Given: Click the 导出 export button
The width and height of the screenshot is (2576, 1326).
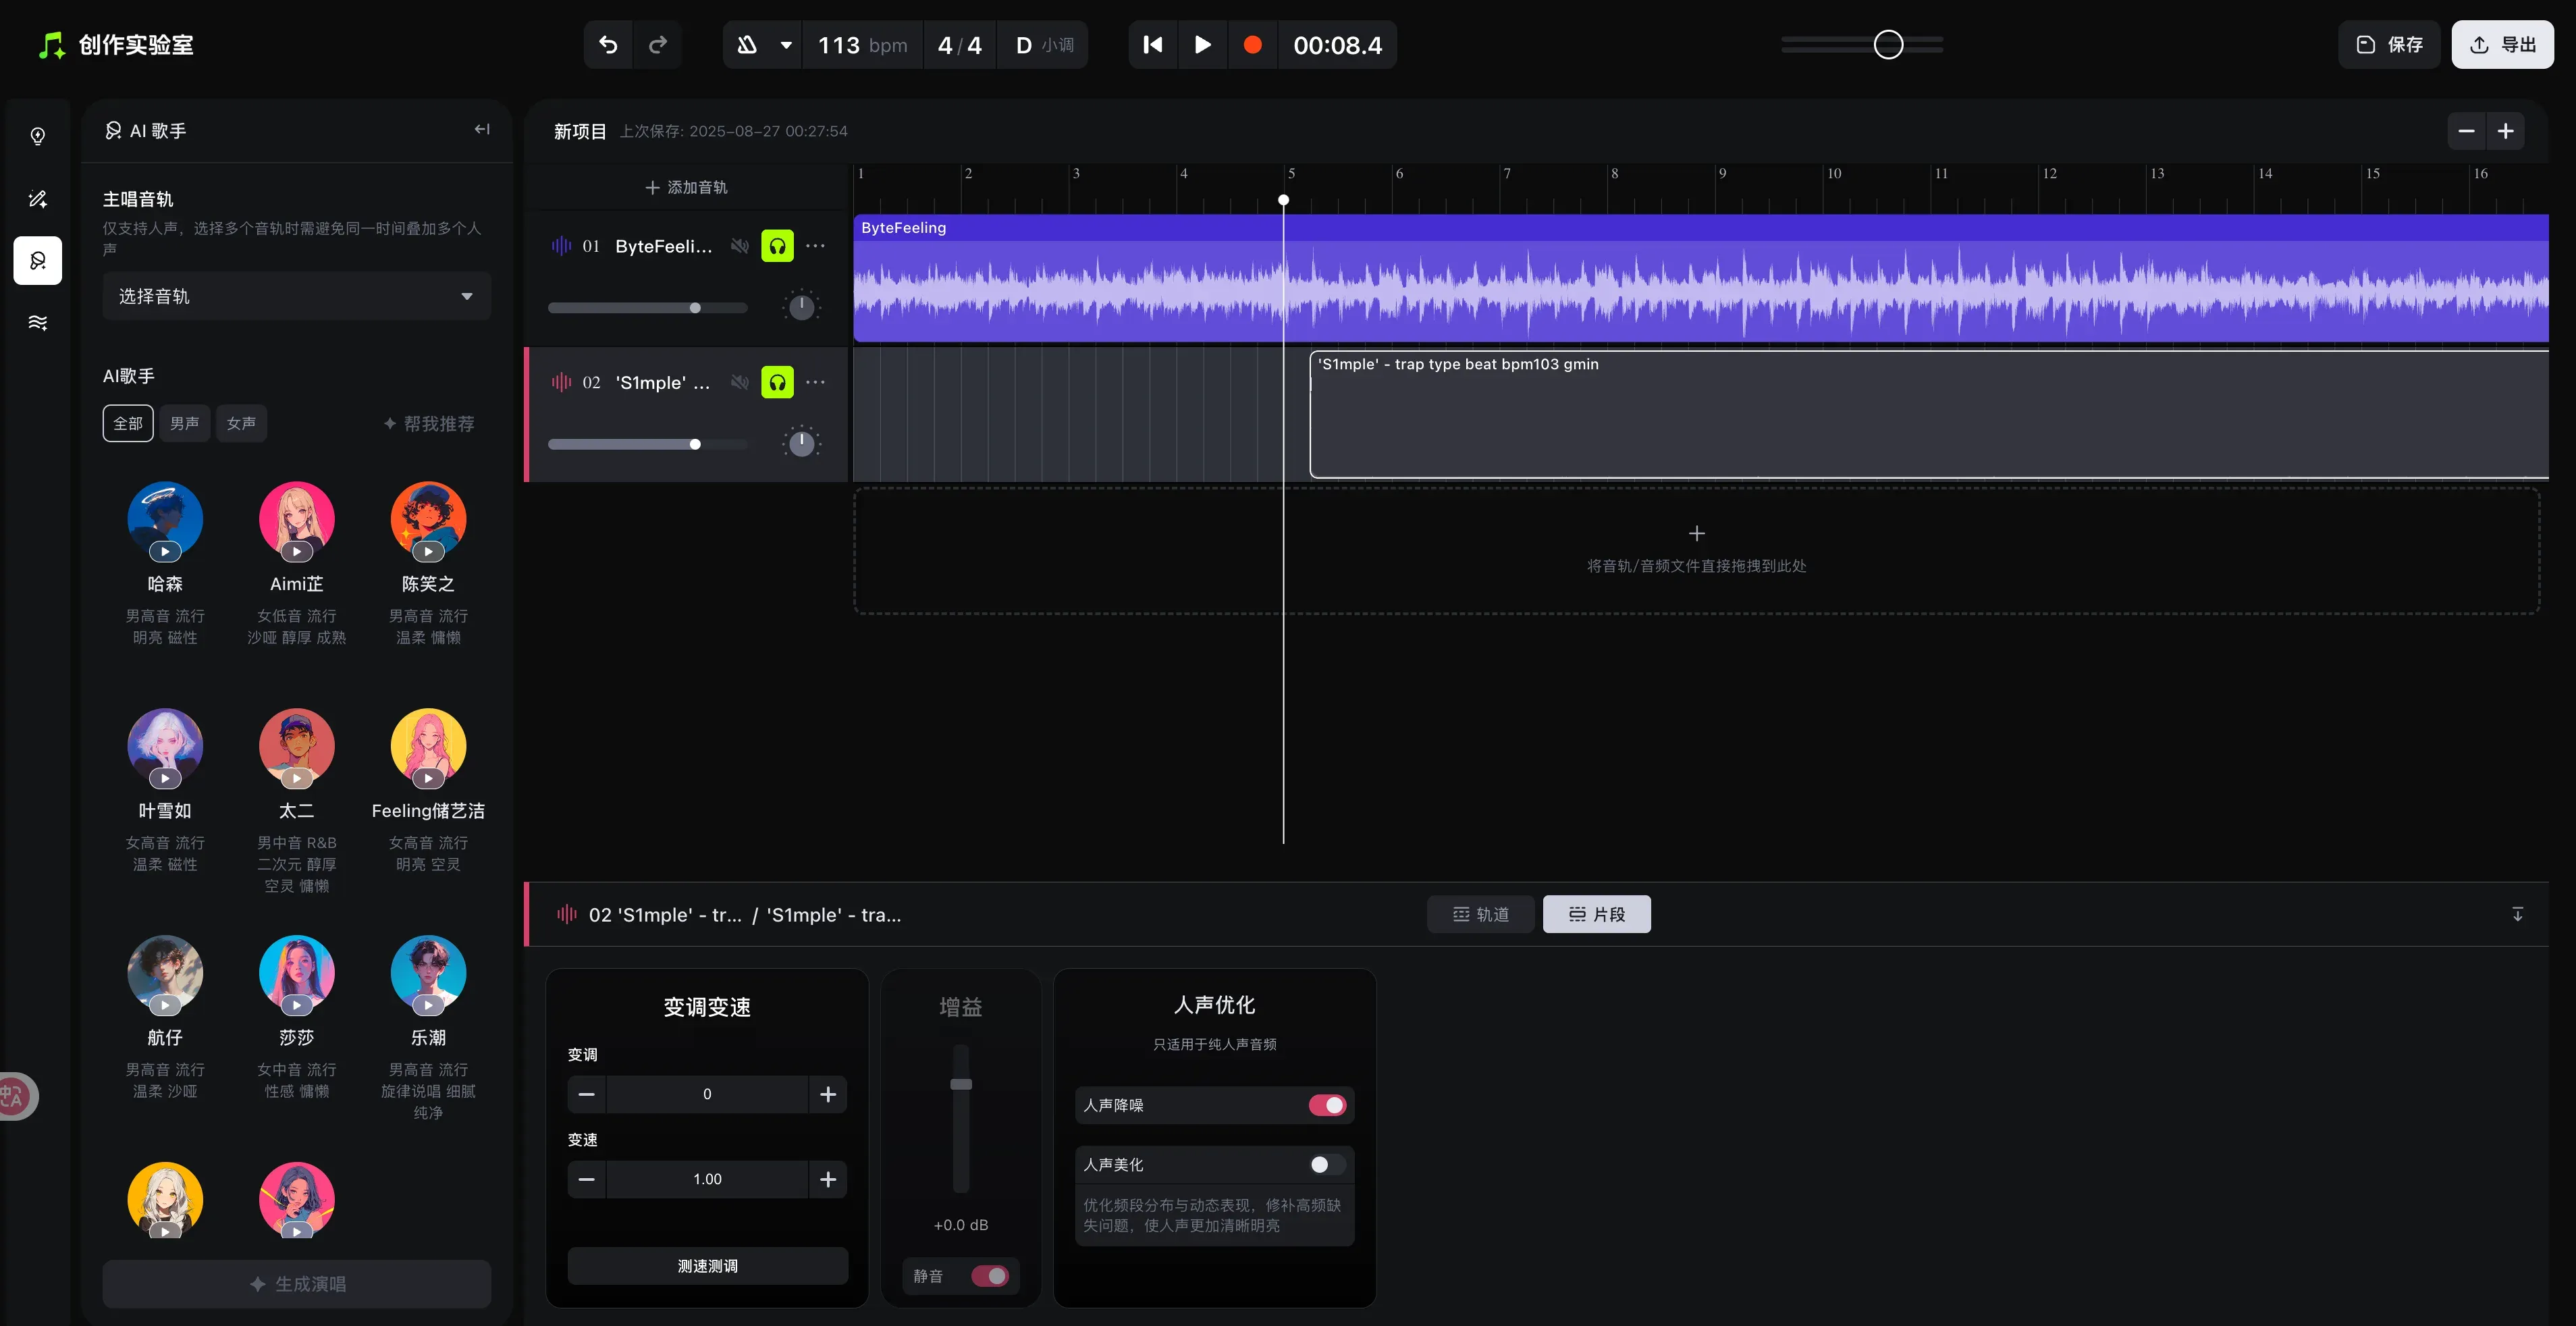Looking at the screenshot, I should click(x=2502, y=45).
